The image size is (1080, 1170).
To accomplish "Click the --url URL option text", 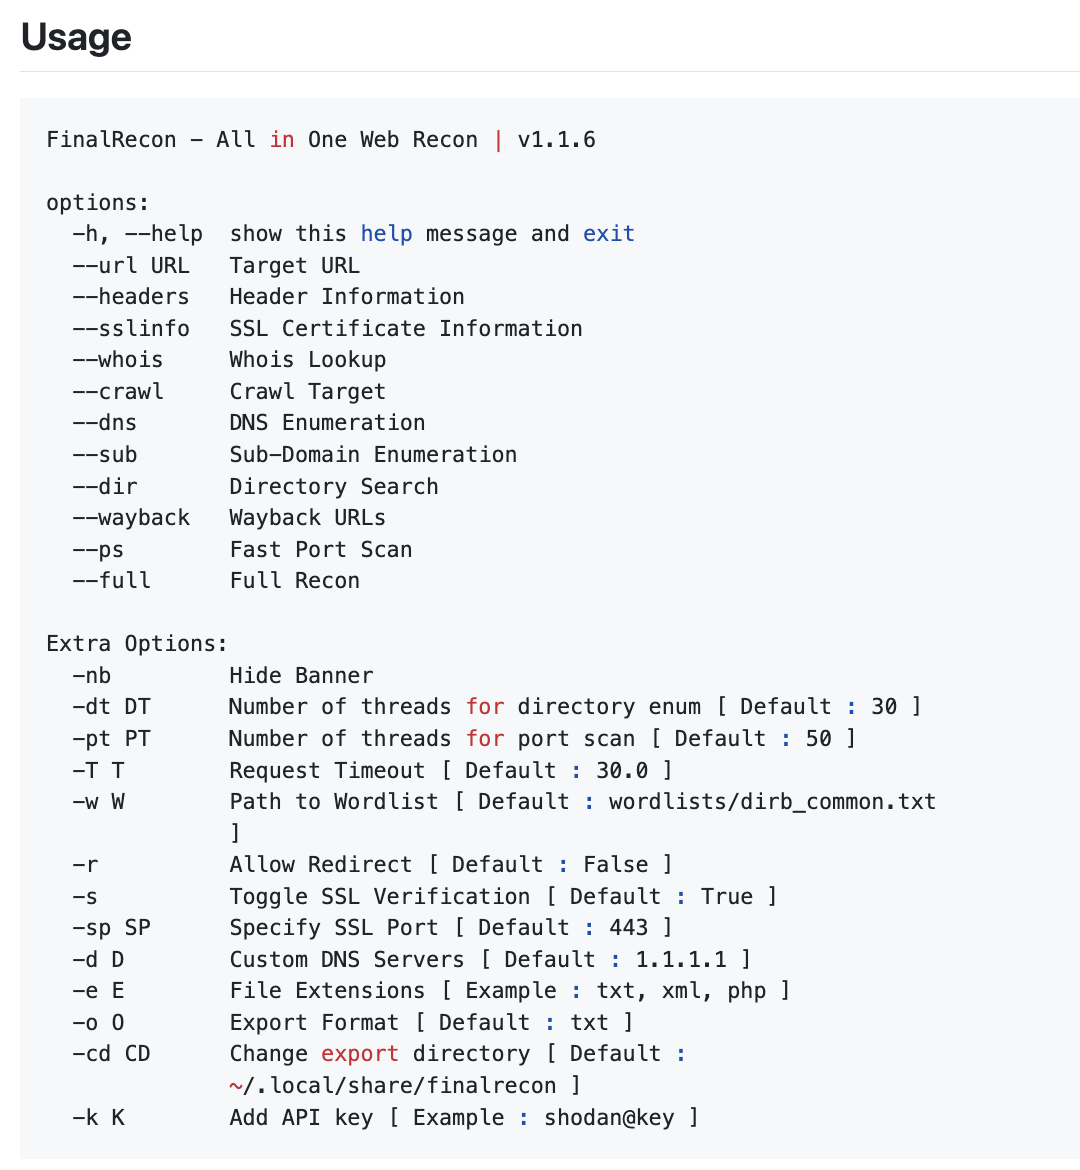I will tap(130, 265).
